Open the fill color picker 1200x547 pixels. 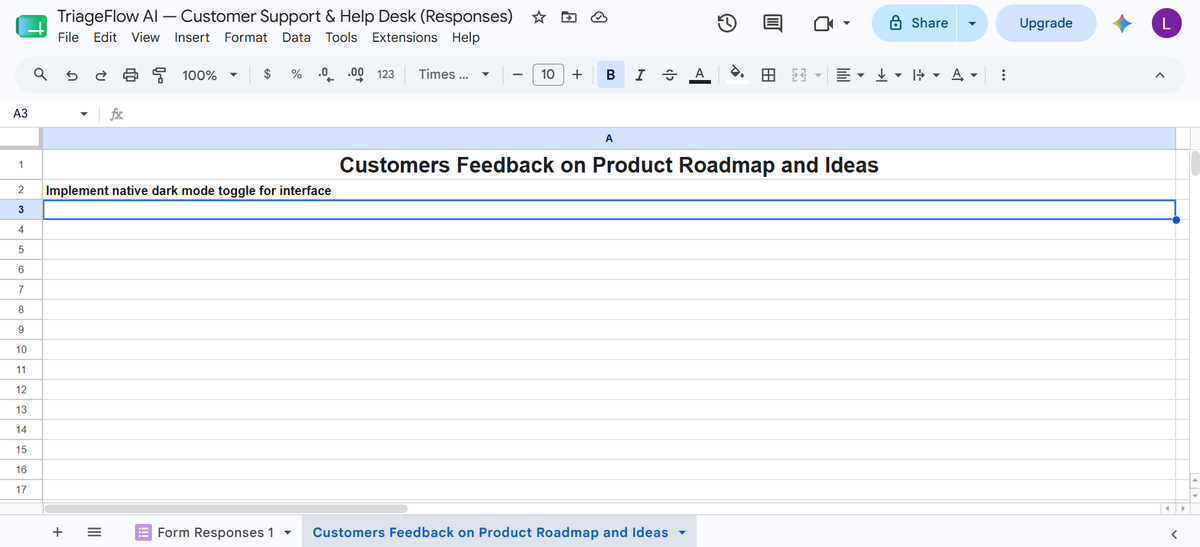[737, 73]
